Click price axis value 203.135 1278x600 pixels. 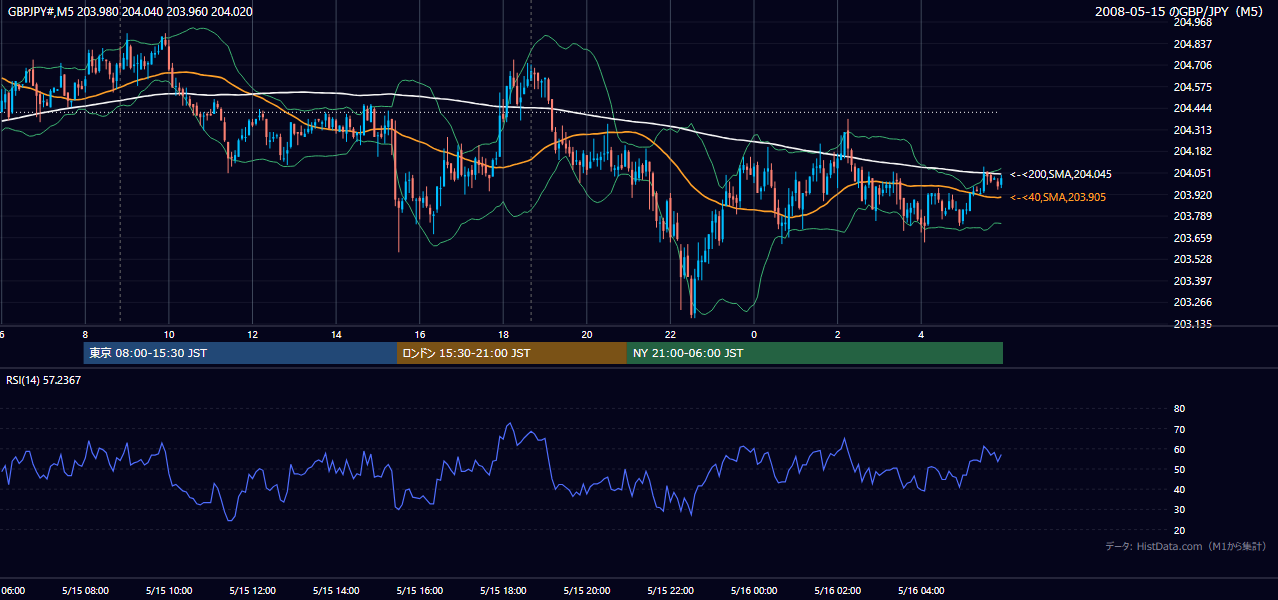pyautogui.click(x=1192, y=324)
